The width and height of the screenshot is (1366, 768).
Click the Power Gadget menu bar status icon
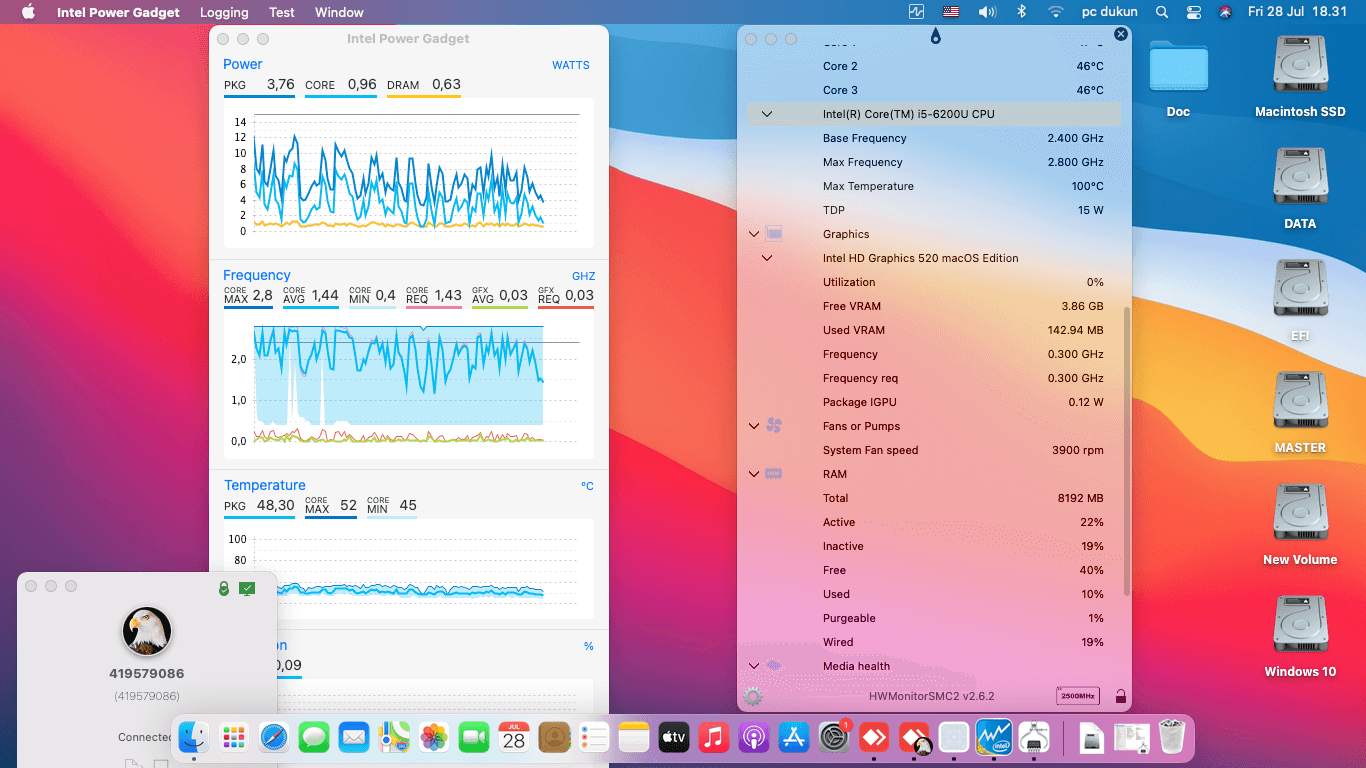point(916,12)
